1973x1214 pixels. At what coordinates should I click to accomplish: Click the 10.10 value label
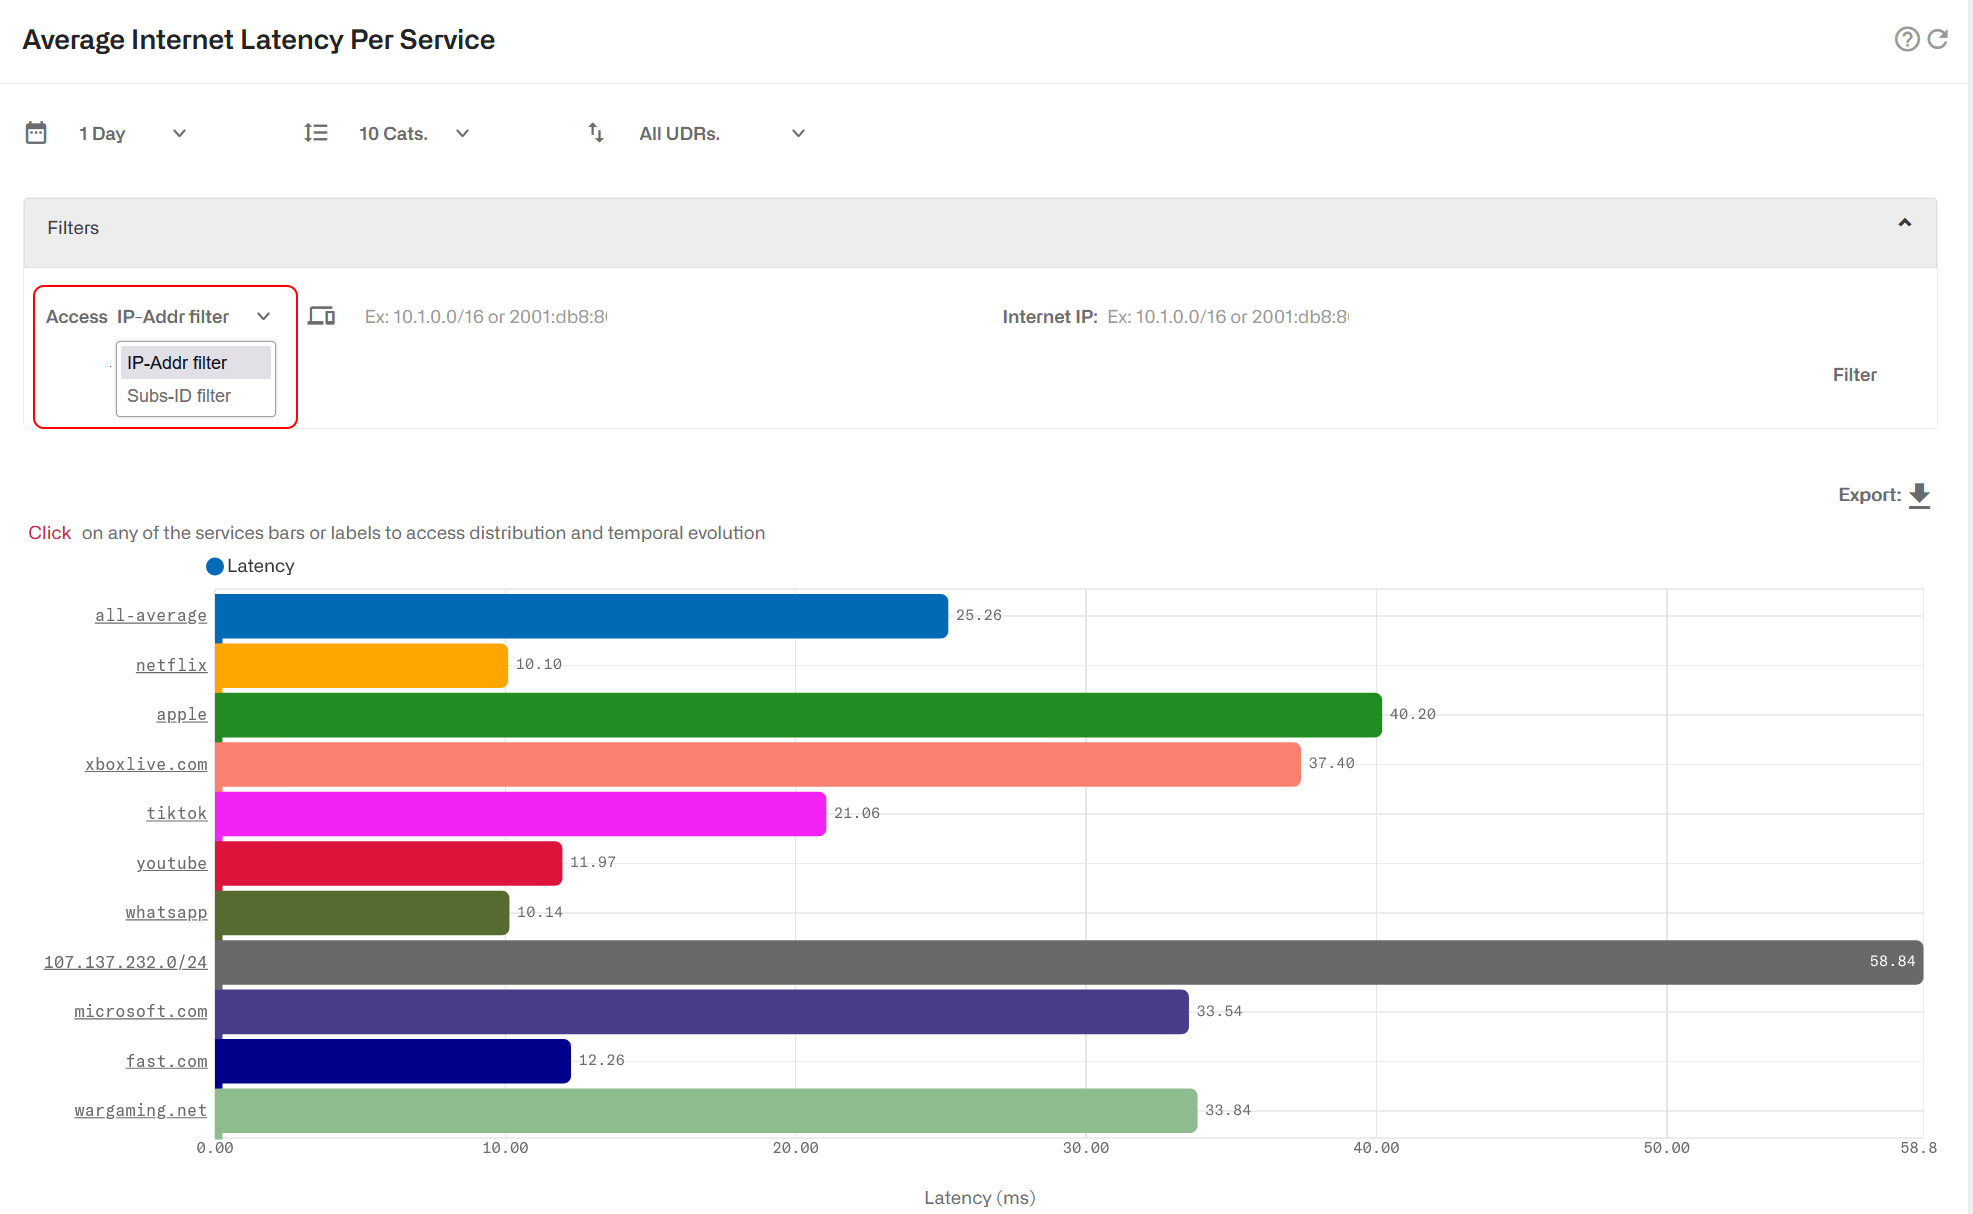[539, 664]
